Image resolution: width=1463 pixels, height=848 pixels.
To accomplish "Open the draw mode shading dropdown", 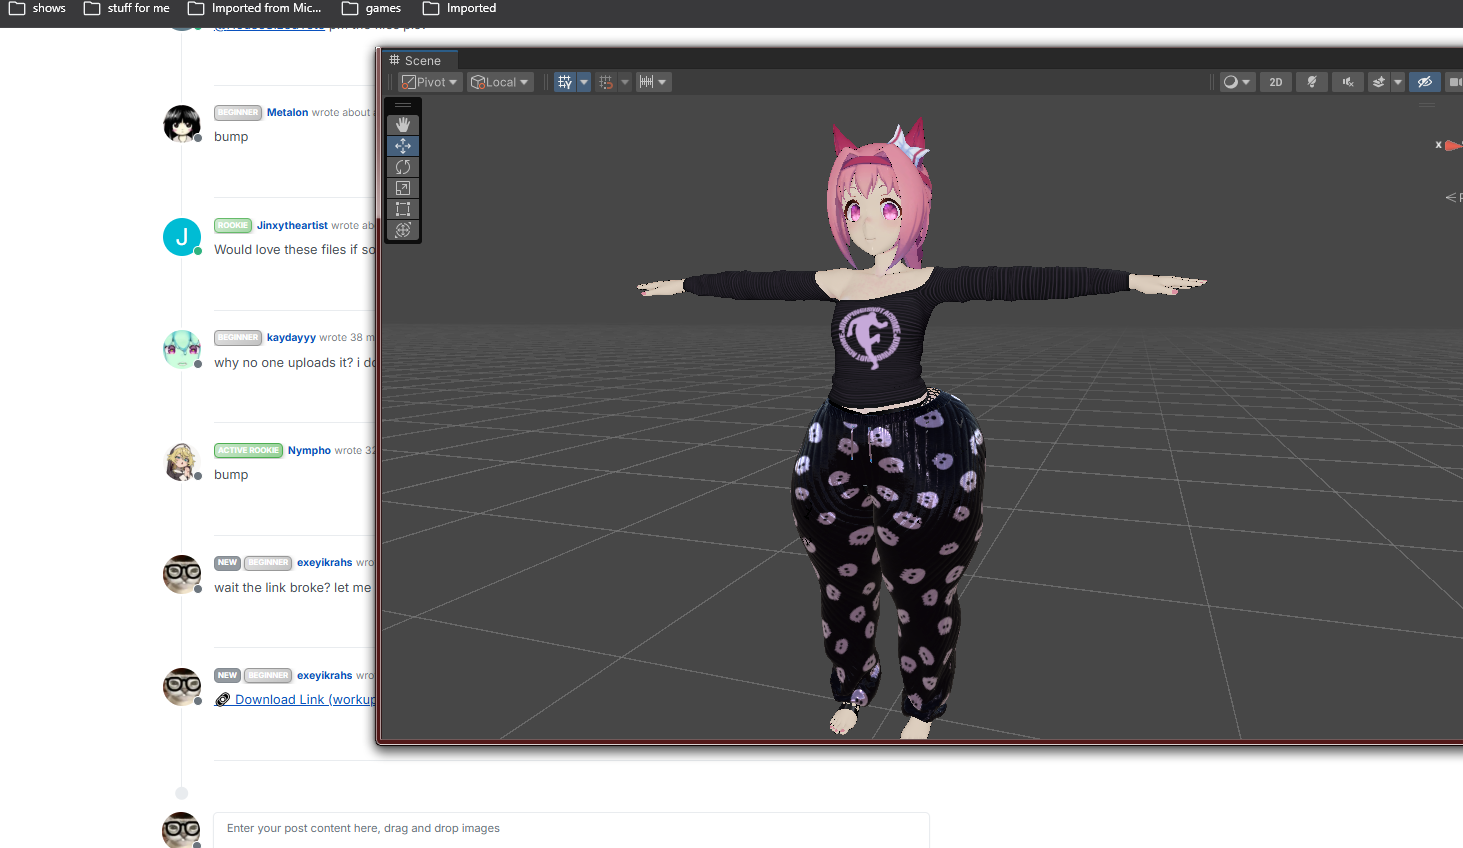I will [1237, 82].
